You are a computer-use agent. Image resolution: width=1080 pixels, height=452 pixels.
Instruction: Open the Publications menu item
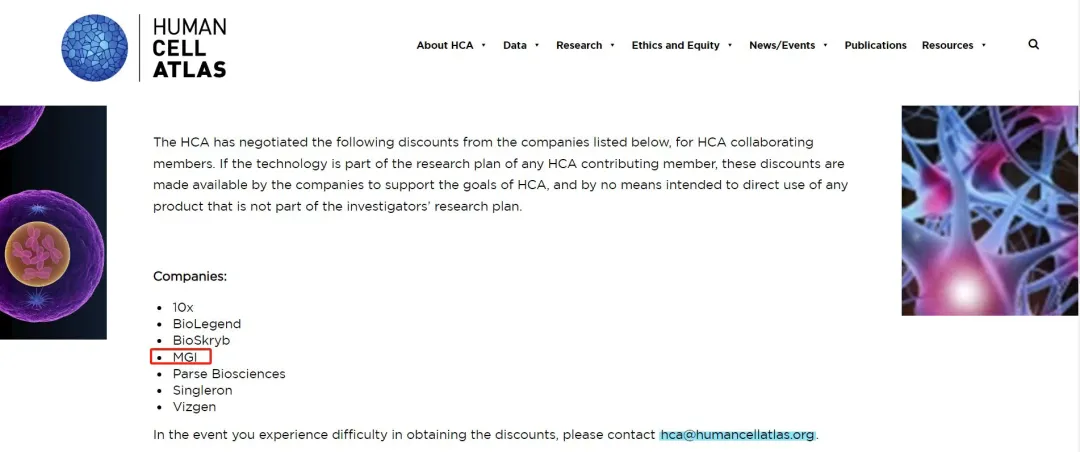coord(875,45)
